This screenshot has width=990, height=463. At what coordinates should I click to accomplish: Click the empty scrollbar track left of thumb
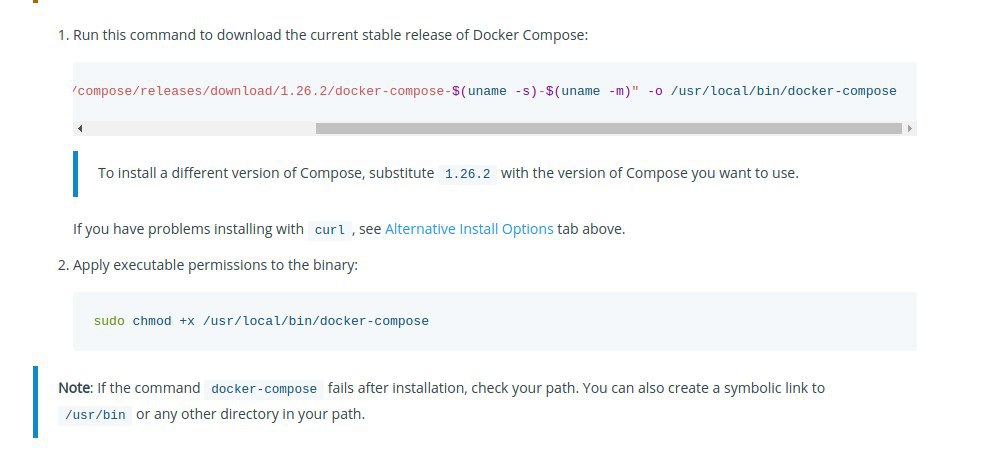point(200,129)
